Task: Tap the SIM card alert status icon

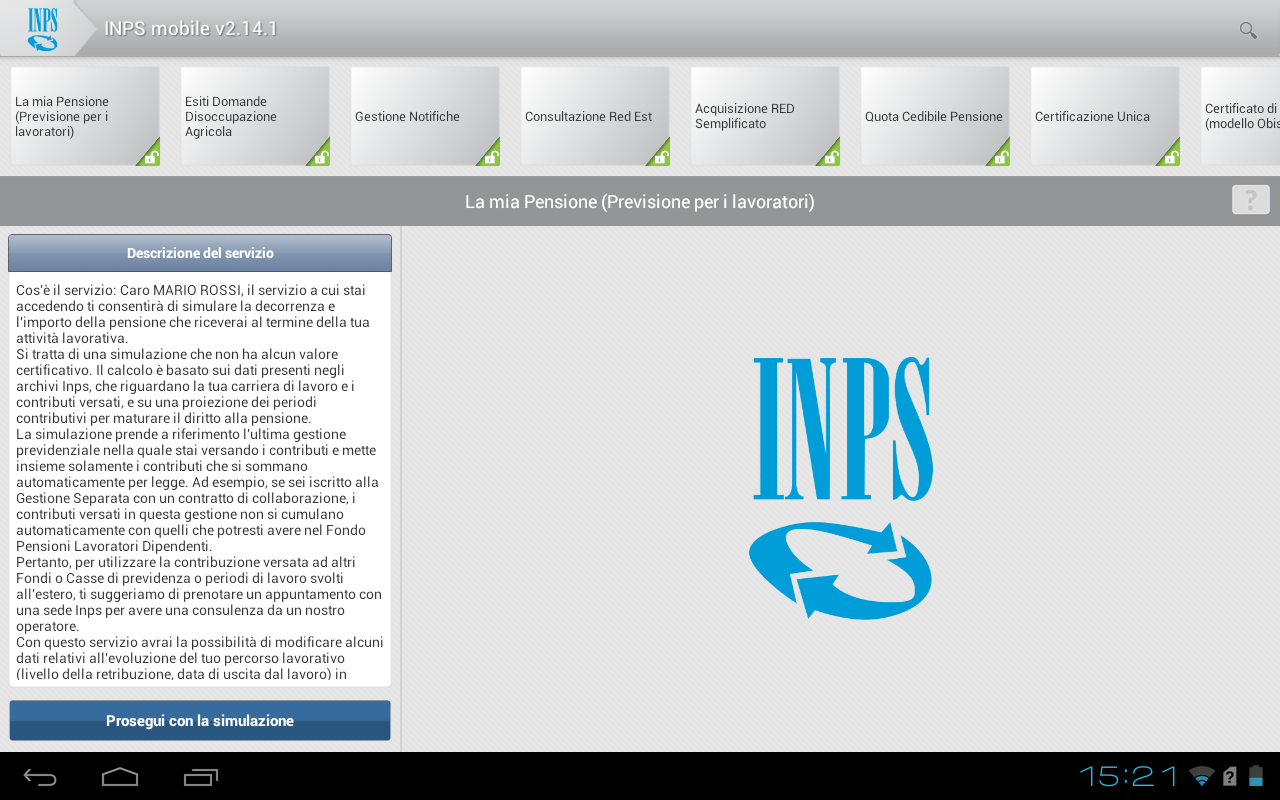Action: (1230, 776)
